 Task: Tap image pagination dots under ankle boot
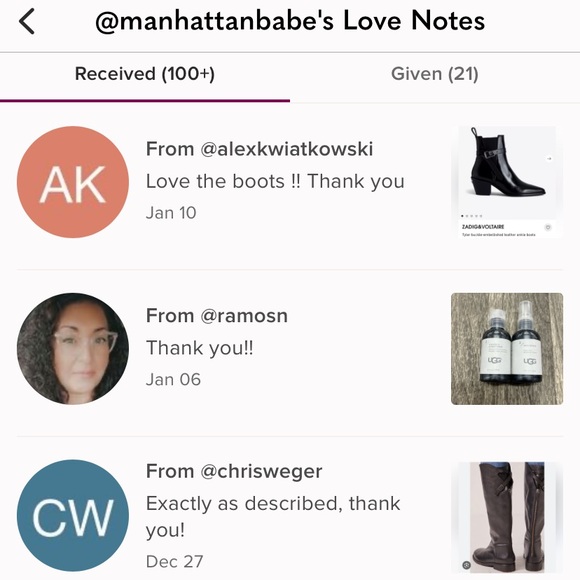(x=472, y=216)
